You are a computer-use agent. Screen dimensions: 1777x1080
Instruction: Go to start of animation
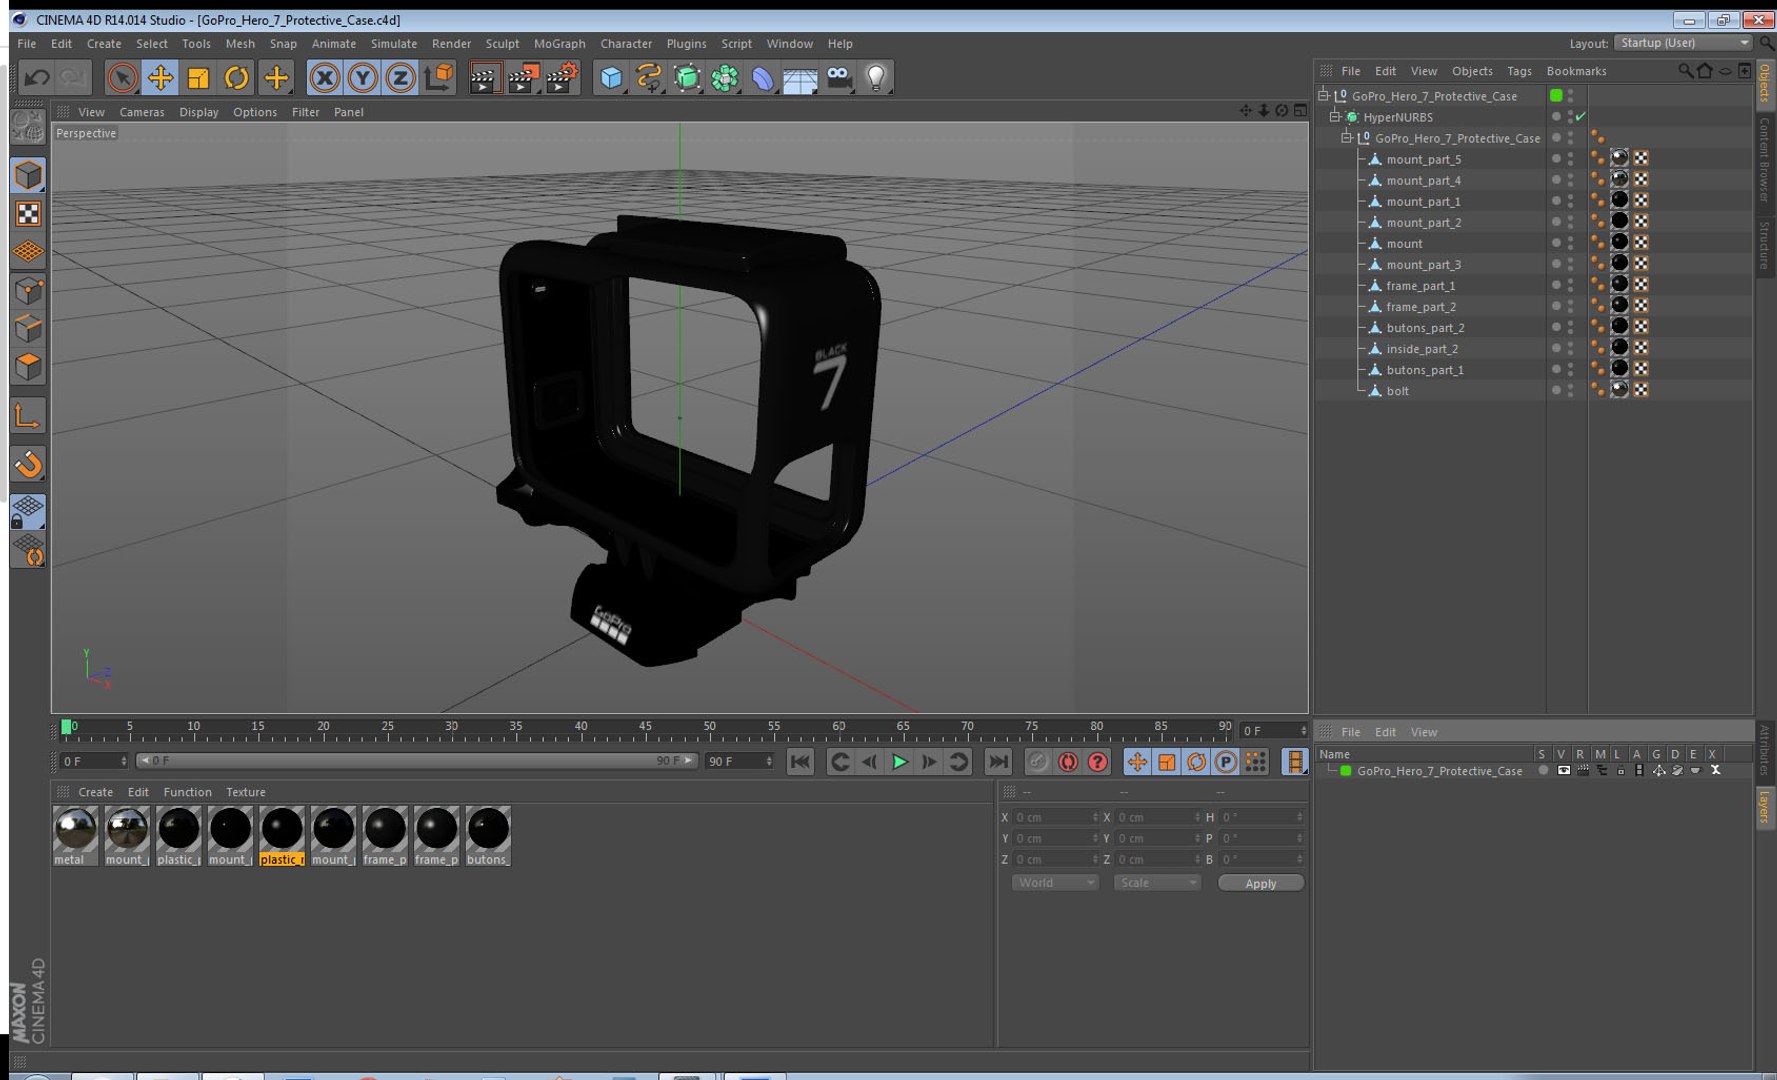coord(800,762)
